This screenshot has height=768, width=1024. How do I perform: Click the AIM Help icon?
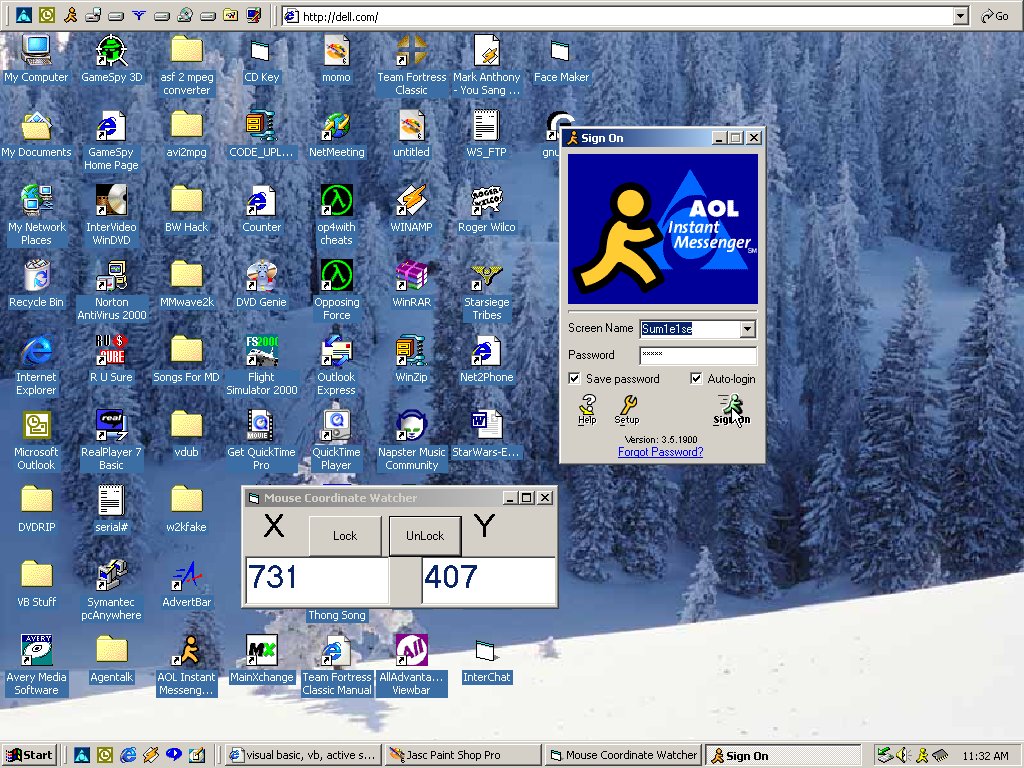click(587, 406)
